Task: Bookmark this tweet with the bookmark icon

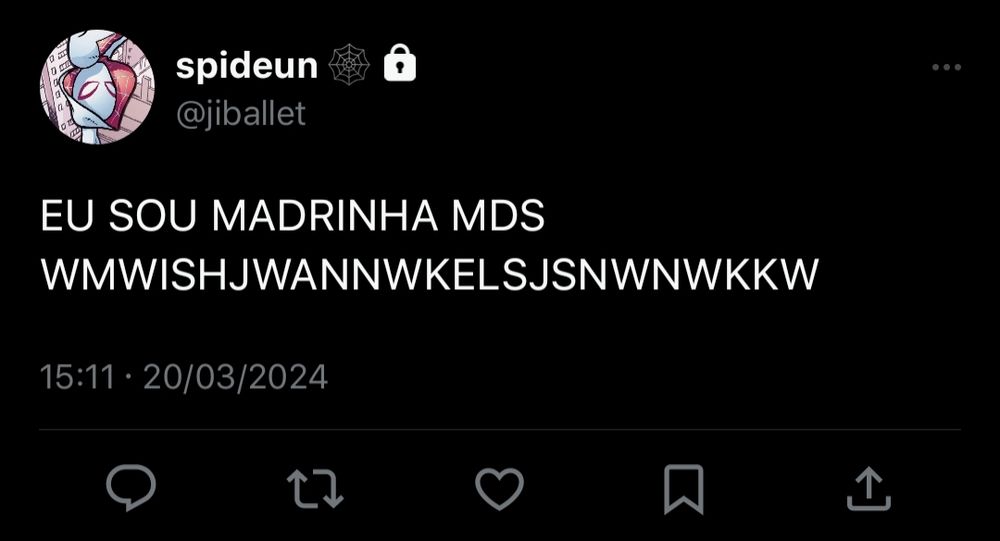Action: click(x=684, y=489)
